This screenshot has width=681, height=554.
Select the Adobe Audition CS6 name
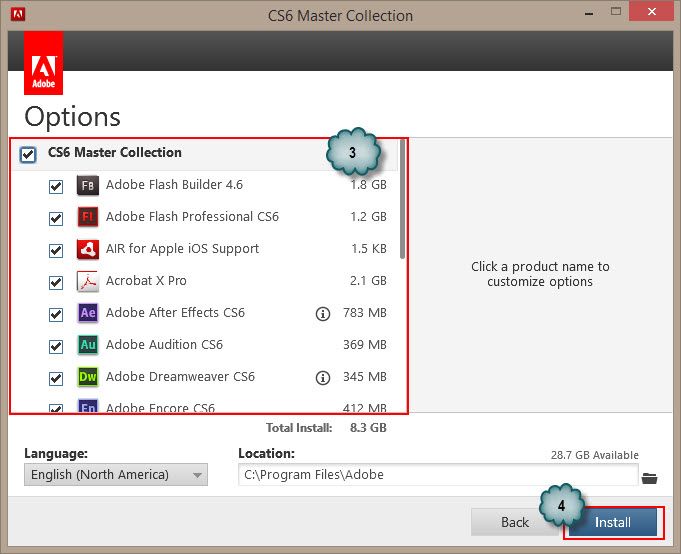pyautogui.click(x=164, y=345)
